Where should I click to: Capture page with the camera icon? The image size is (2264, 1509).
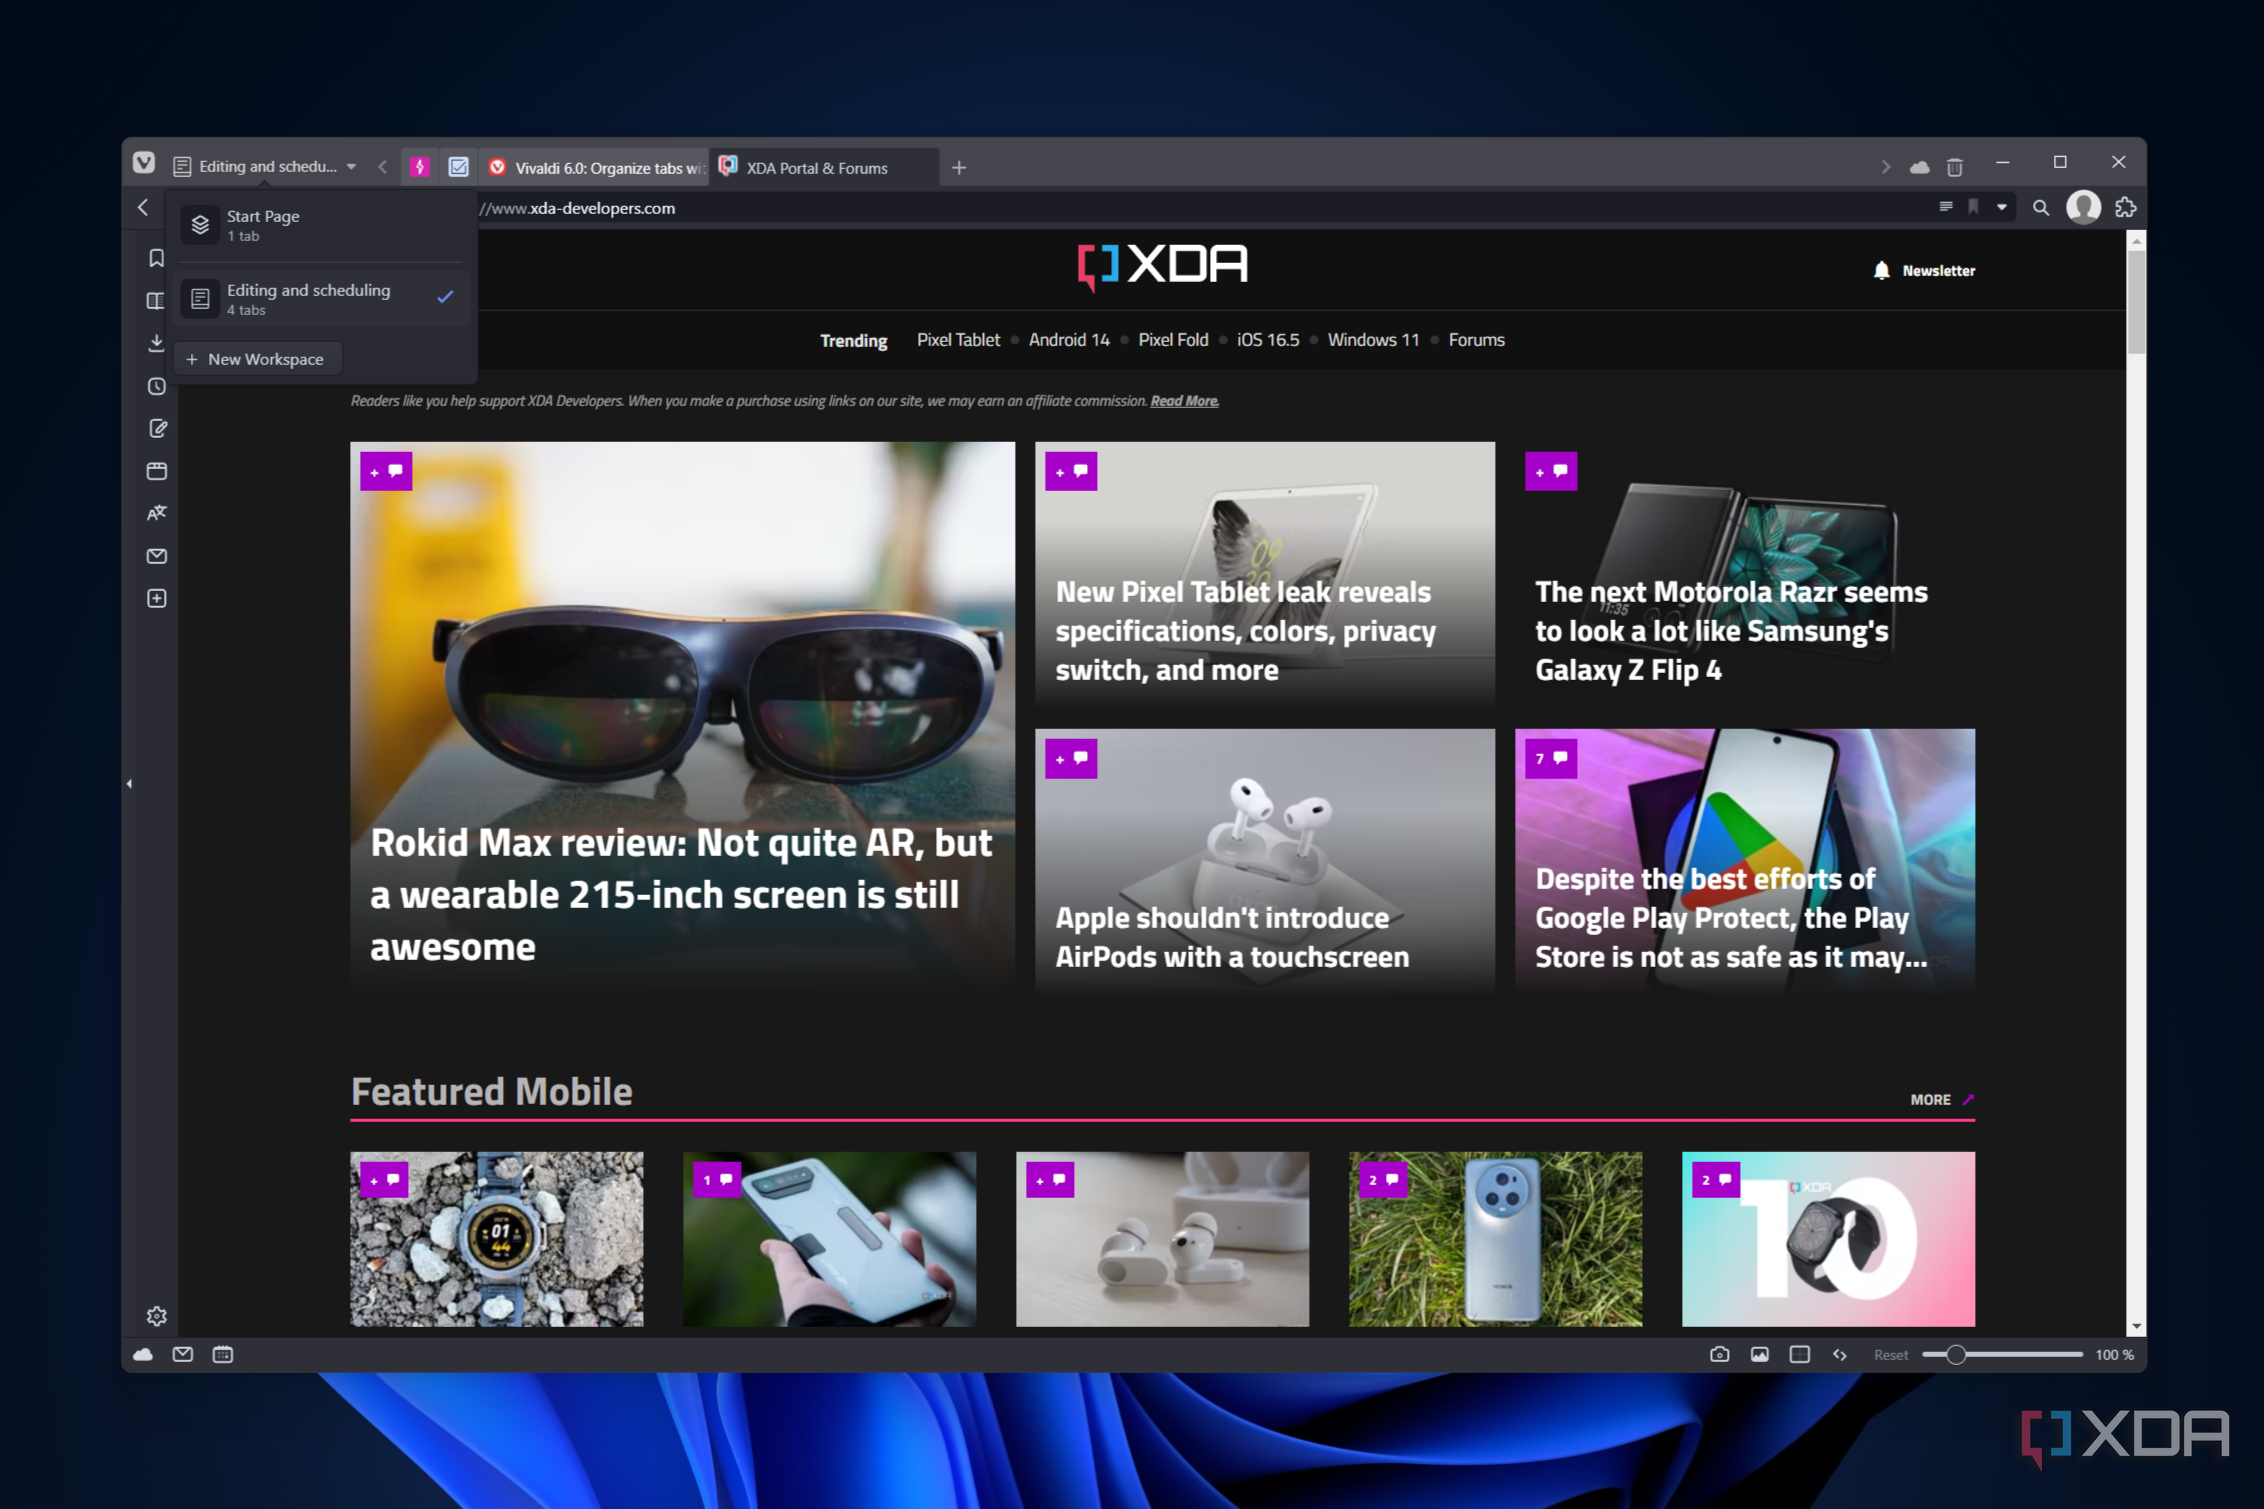pos(1719,1354)
